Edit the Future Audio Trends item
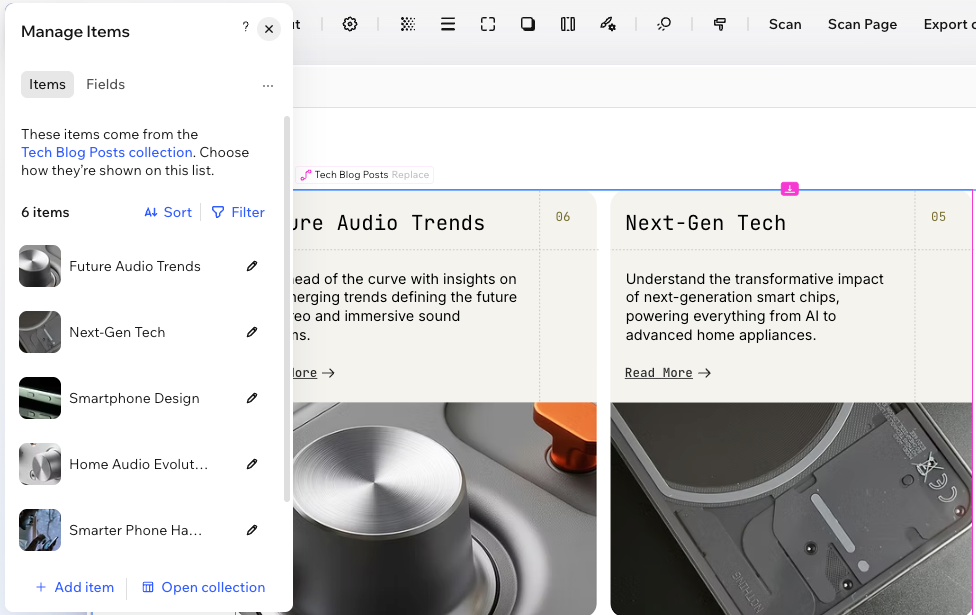 [x=251, y=266]
